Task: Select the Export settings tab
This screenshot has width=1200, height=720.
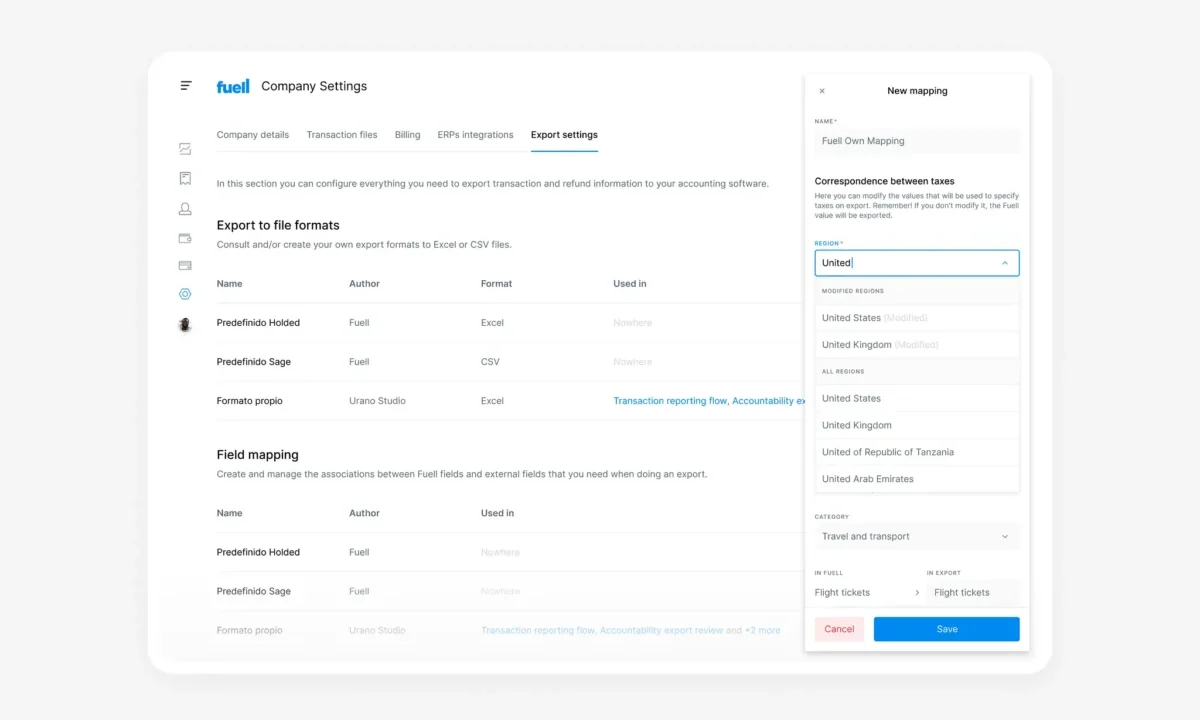Action: (564, 135)
